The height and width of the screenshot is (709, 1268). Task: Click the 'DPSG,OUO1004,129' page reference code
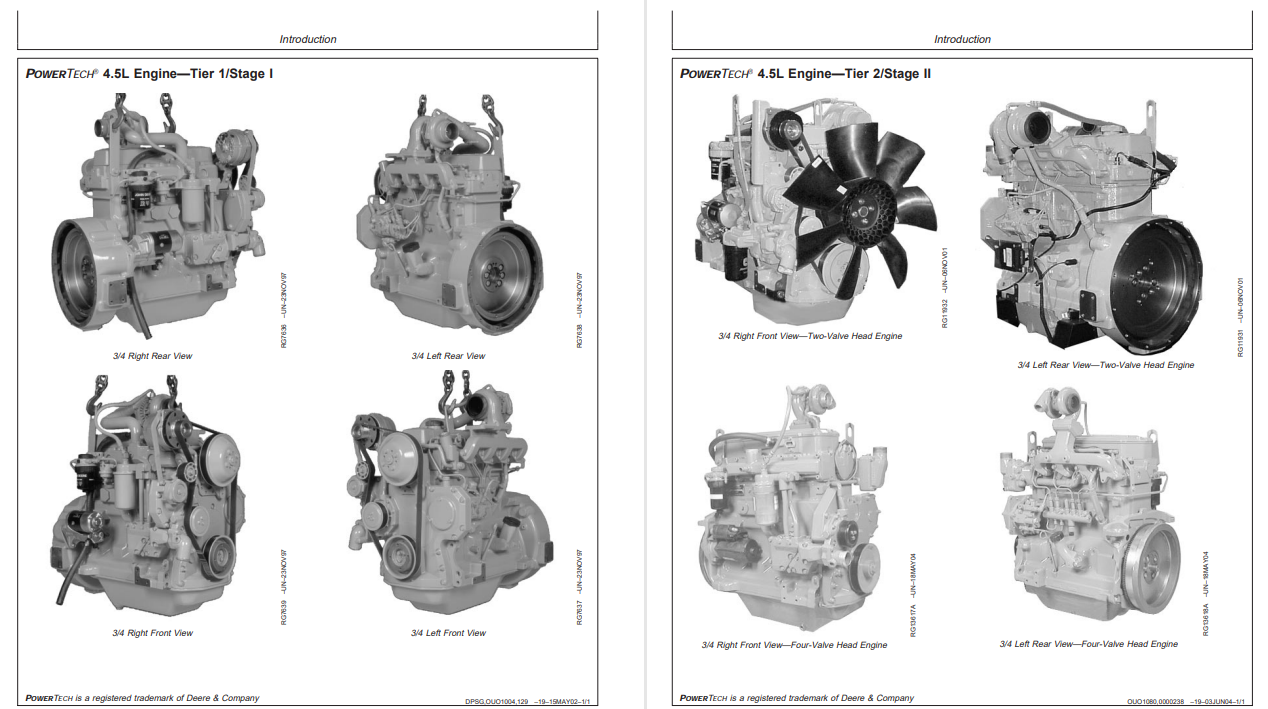499,700
